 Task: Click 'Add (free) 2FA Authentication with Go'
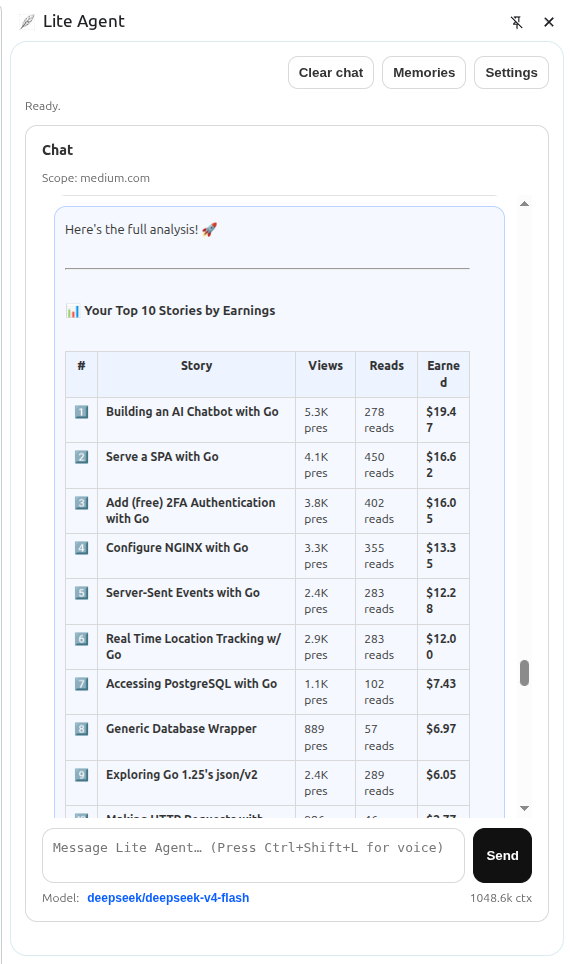(191, 510)
